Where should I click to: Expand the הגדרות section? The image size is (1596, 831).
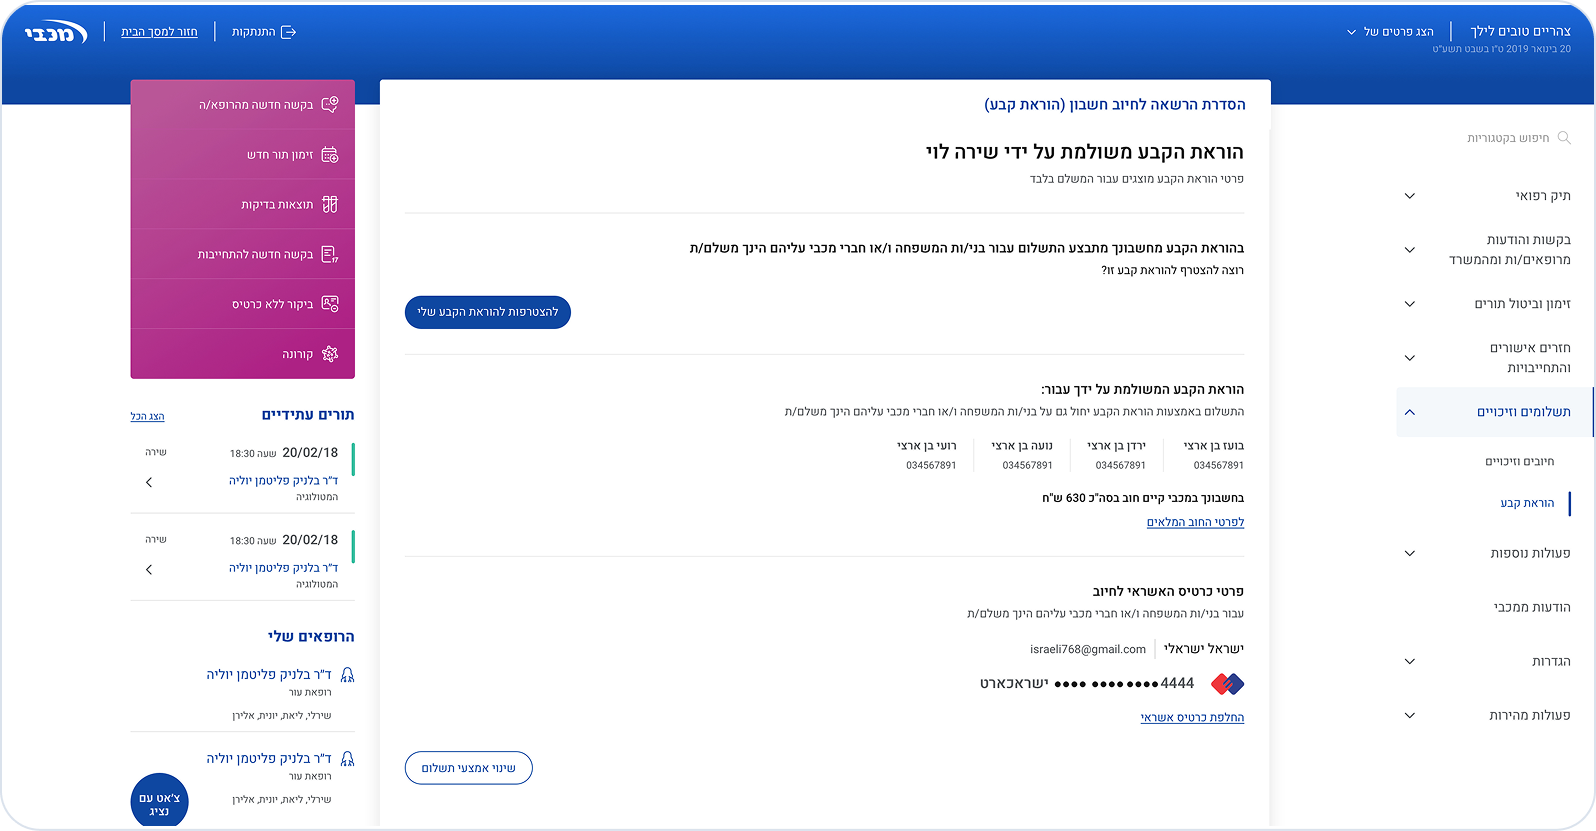point(1409,661)
